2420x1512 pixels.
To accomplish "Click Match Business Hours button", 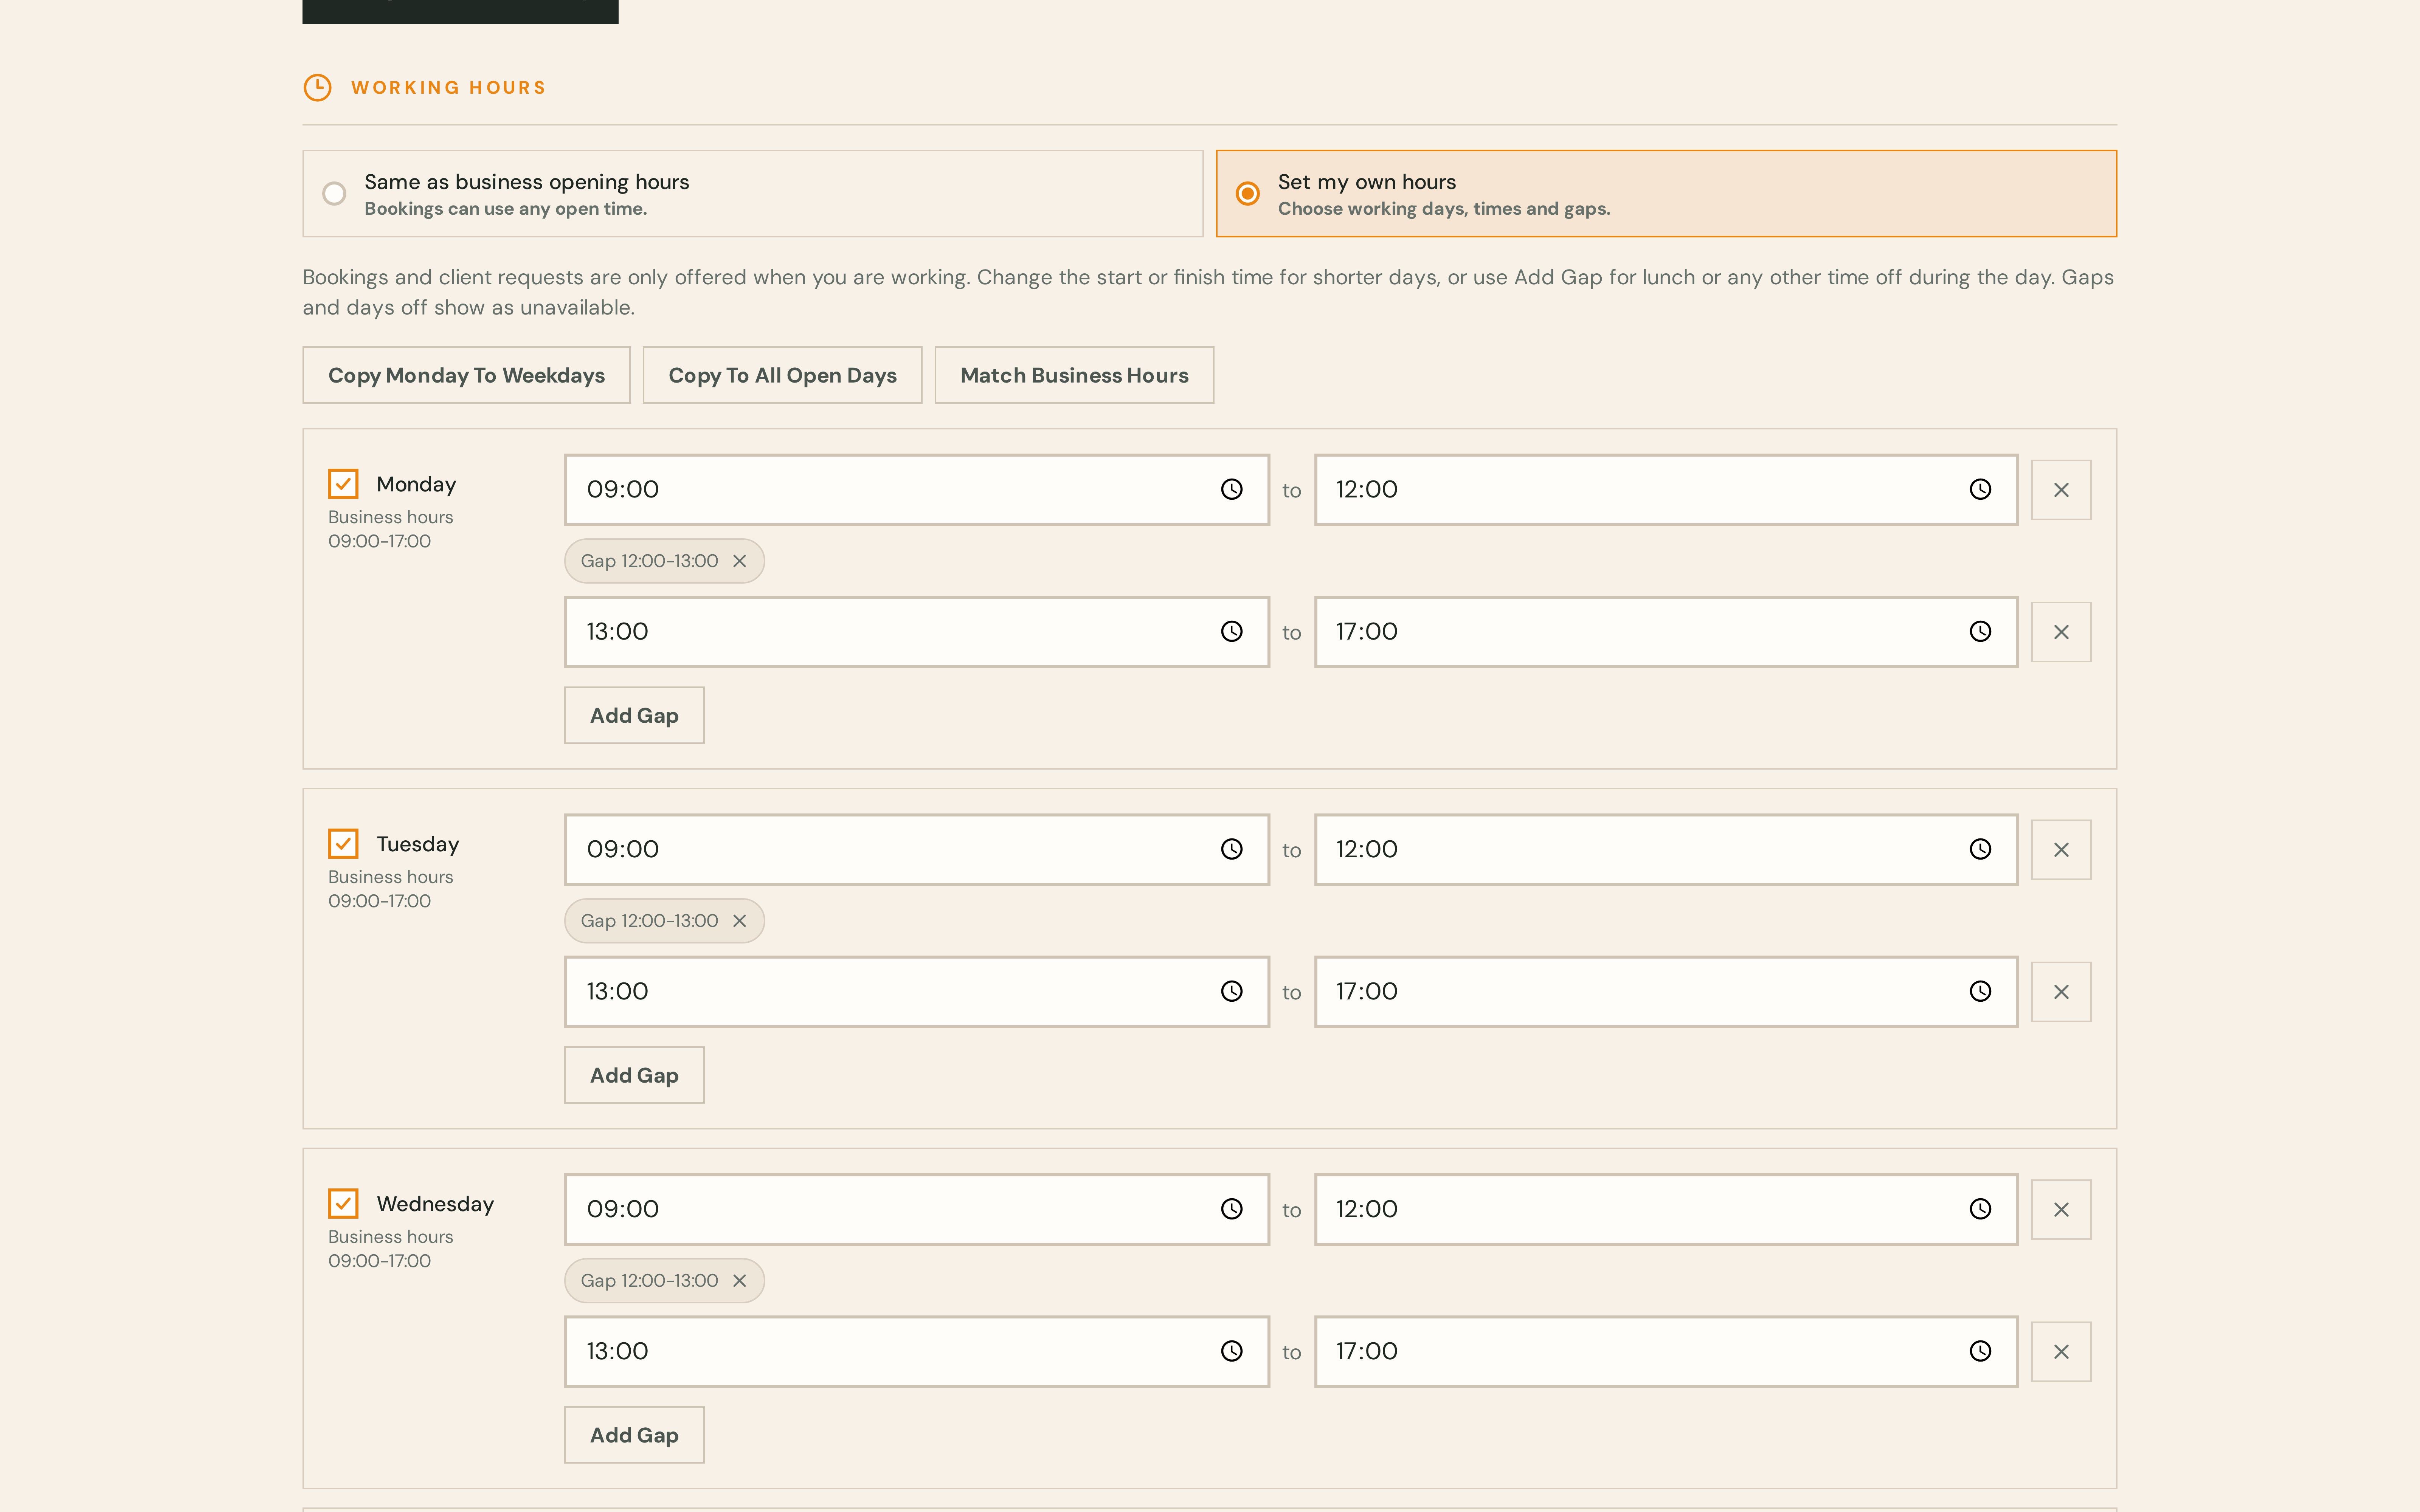I will tap(1074, 375).
